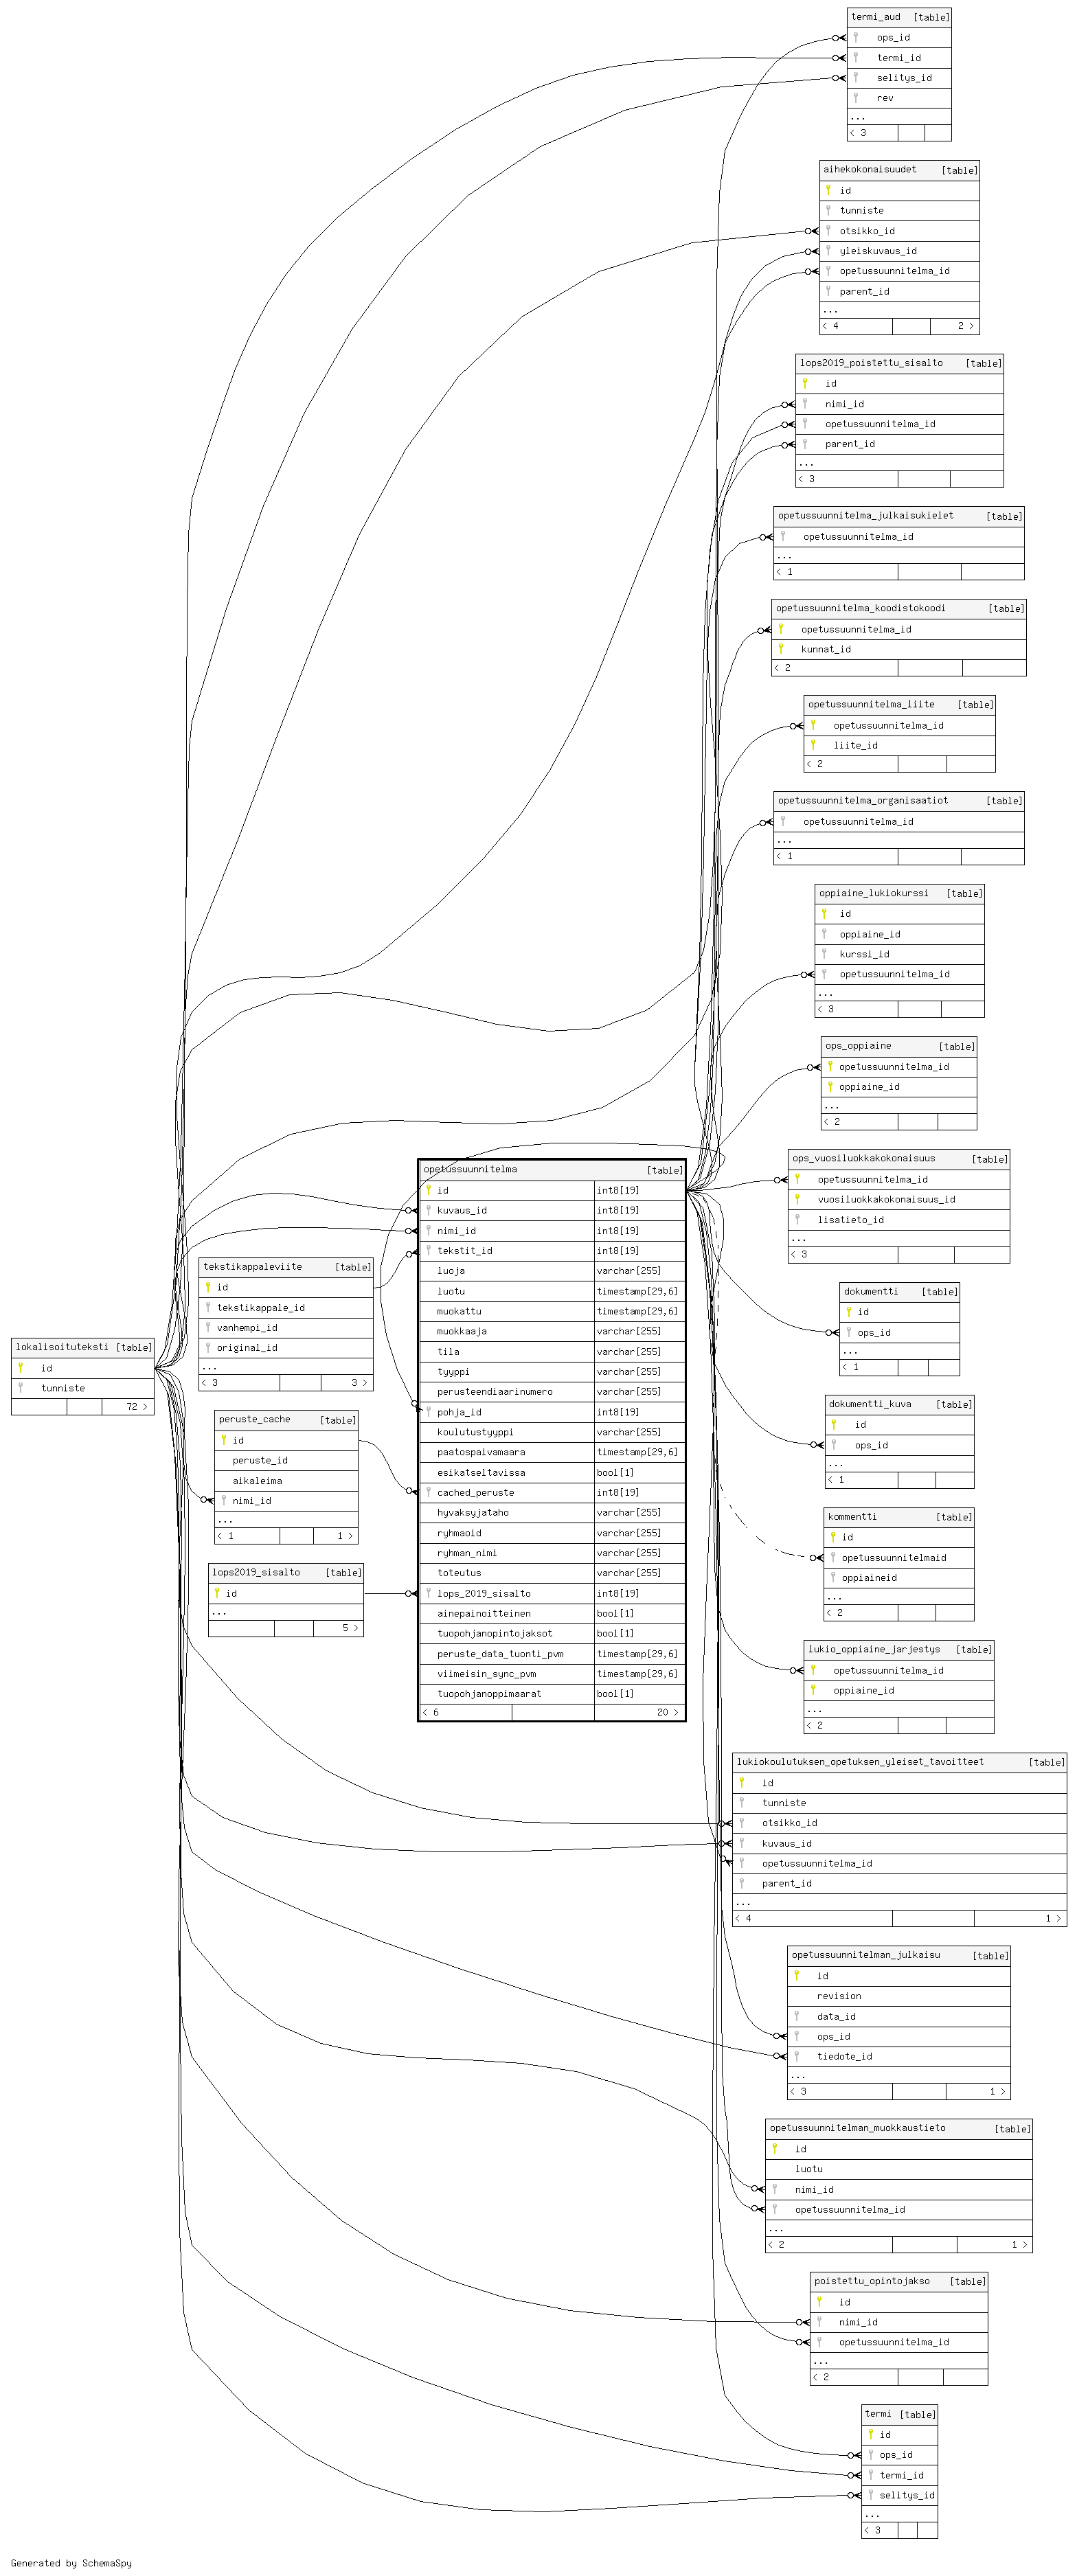Click yellow primary key icon beside id in opetussuunnitelma
This screenshot has height=2576, width=1077.
pos(428,1190)
